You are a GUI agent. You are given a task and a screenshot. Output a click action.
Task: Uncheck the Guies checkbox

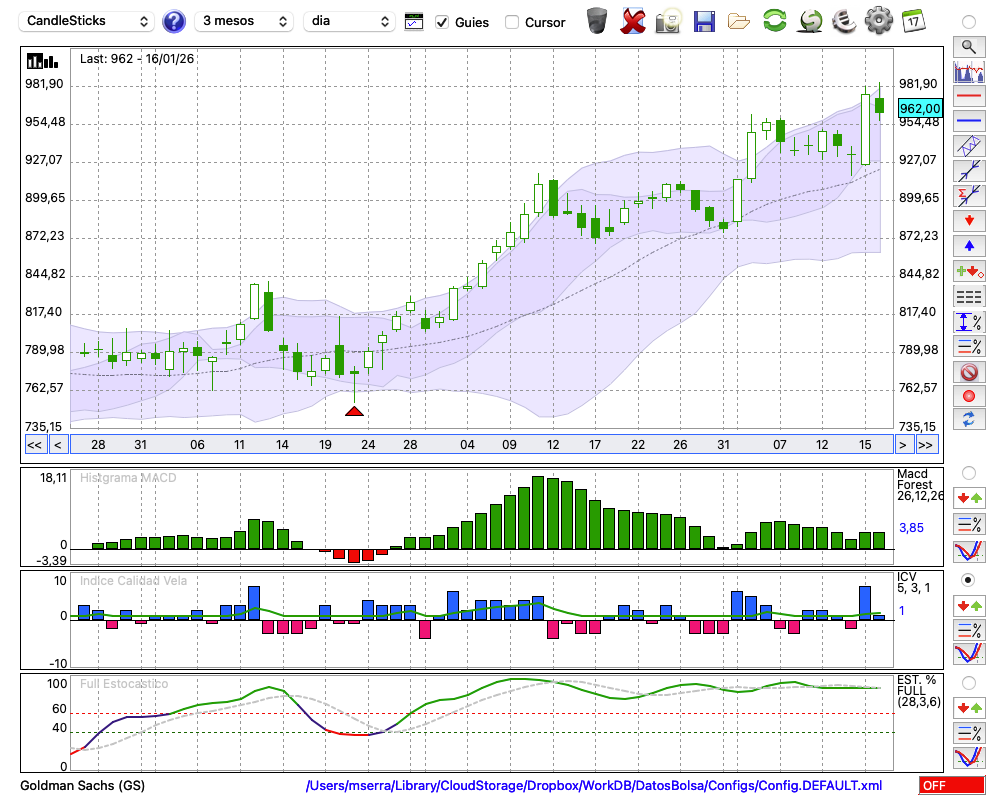pyautogui.click(x=443, y=22)
